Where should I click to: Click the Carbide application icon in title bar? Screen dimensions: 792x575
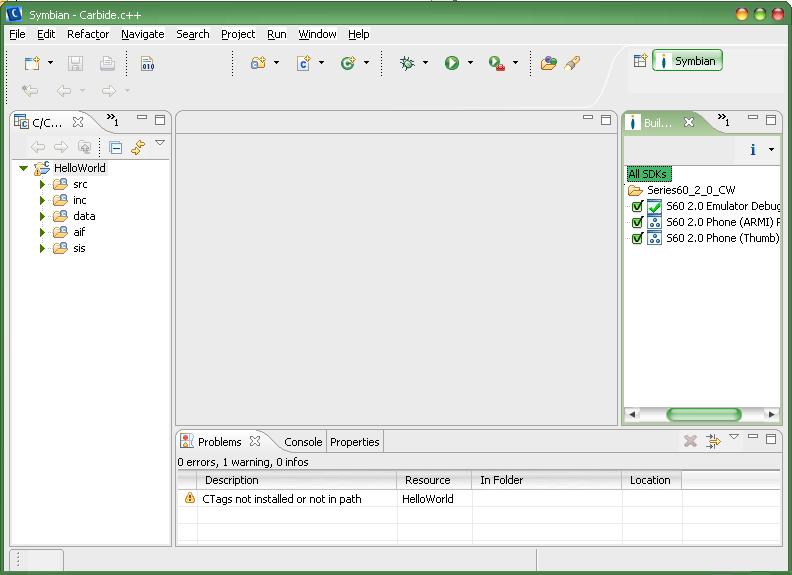pyautogui.click(x=14, y=14)
